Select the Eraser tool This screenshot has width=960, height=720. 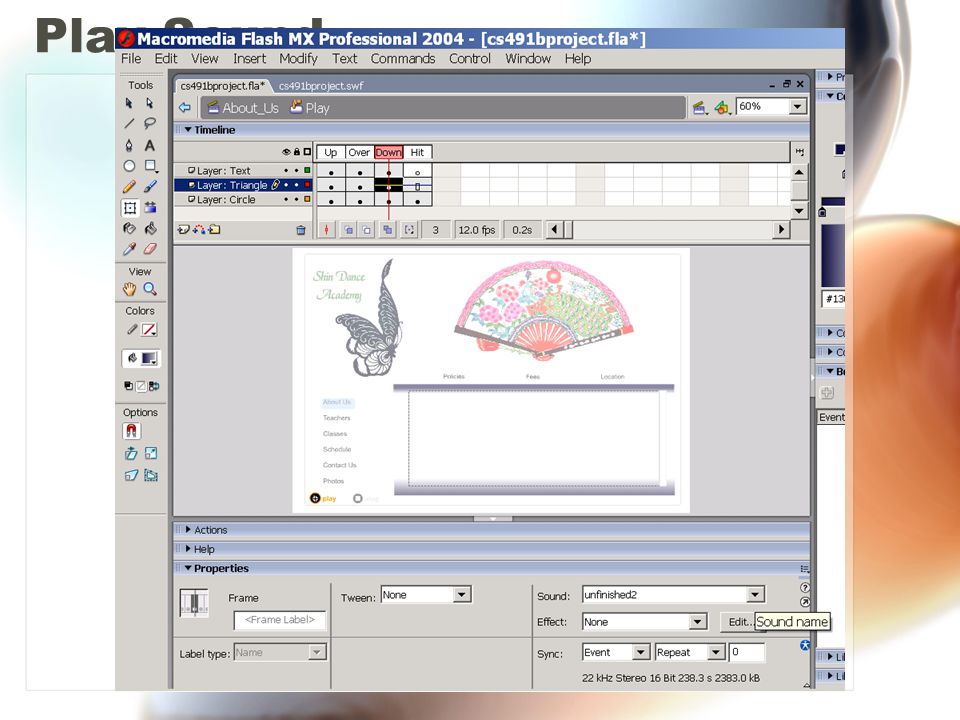click(150, 249)
